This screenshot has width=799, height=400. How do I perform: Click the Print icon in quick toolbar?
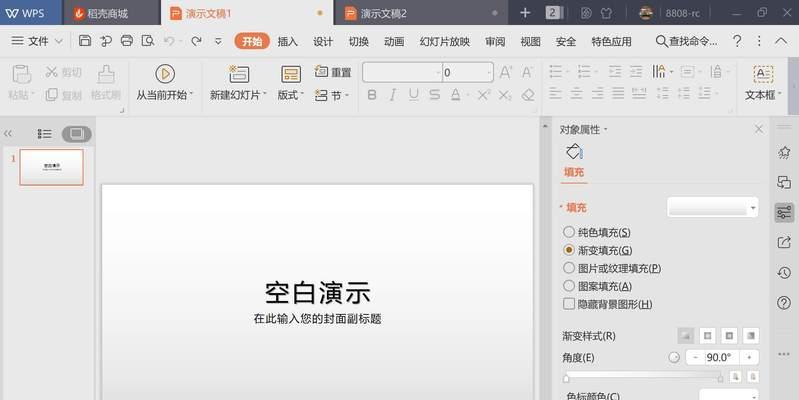pyautogui.click(x=126, y=41)
